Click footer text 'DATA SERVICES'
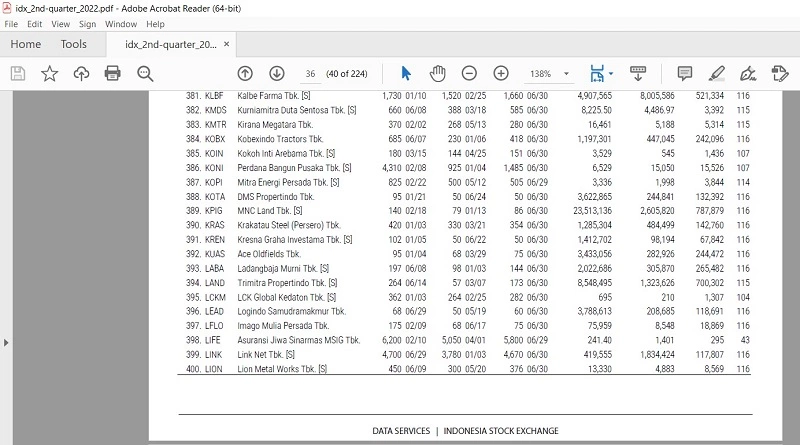 [x=401, y=431]
